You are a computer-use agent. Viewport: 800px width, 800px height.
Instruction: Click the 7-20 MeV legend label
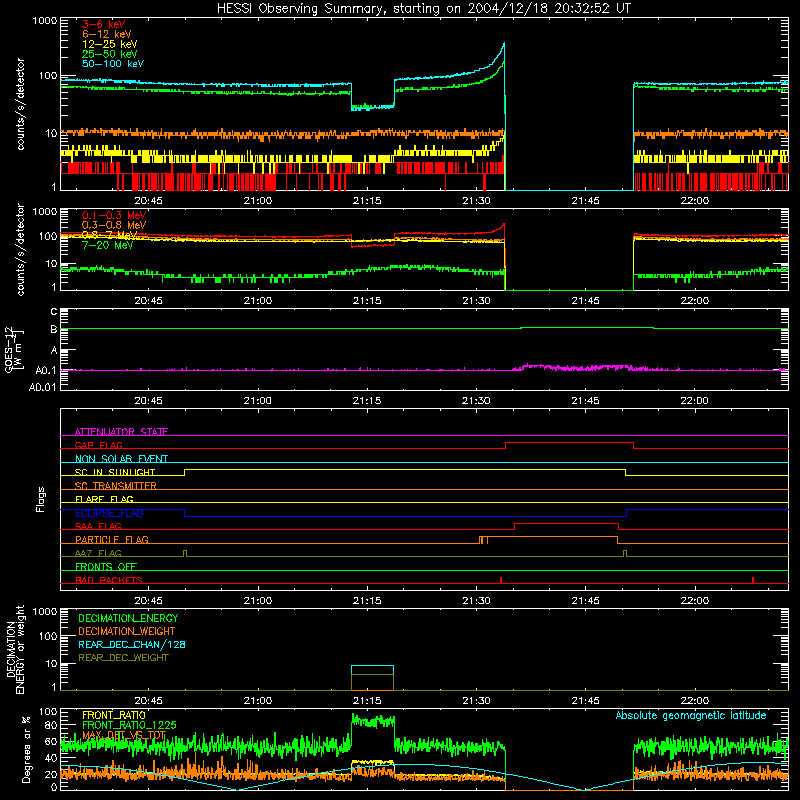(x=107, y=245)
